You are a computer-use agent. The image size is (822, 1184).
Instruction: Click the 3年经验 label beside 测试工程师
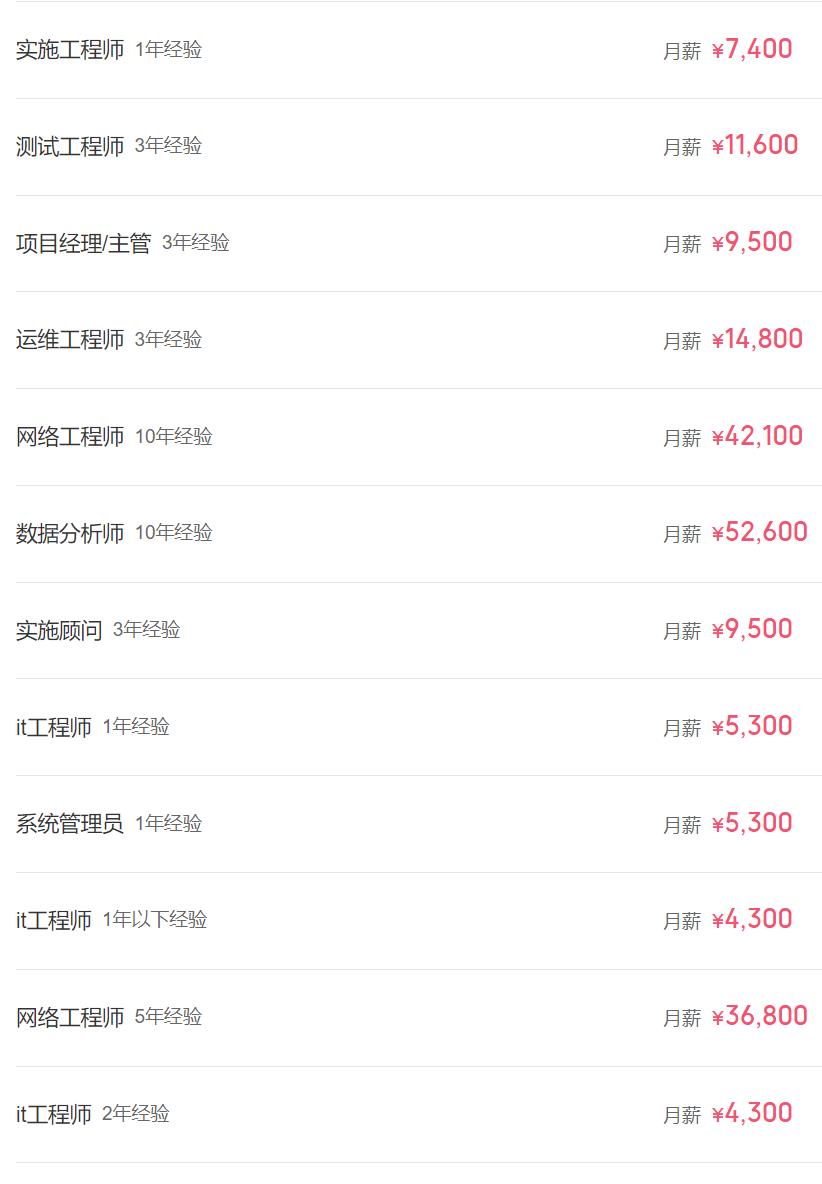[168, 146]
